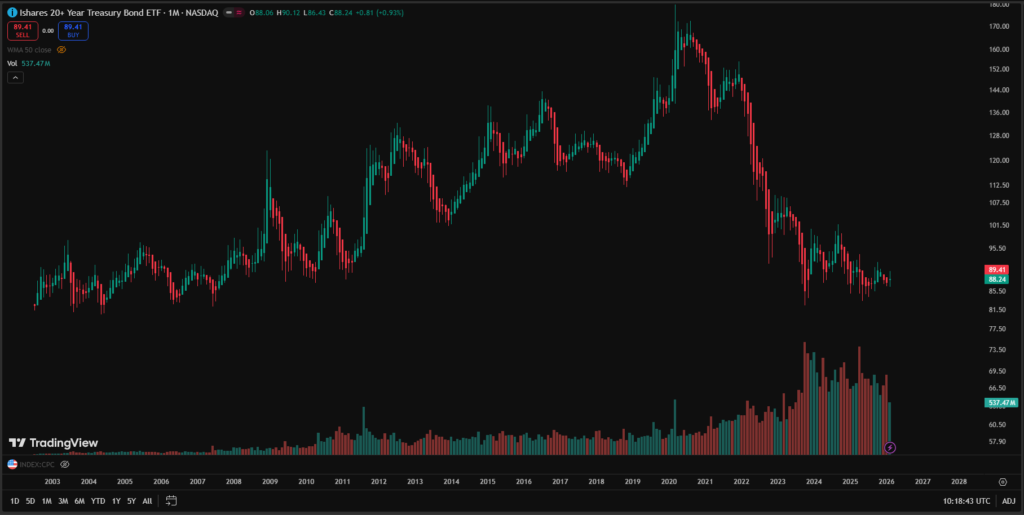The width and height of the screenshot is (1024, 515).
Task: Click the US flag icon for INDEX:CPC
Action: coord(12,464)
